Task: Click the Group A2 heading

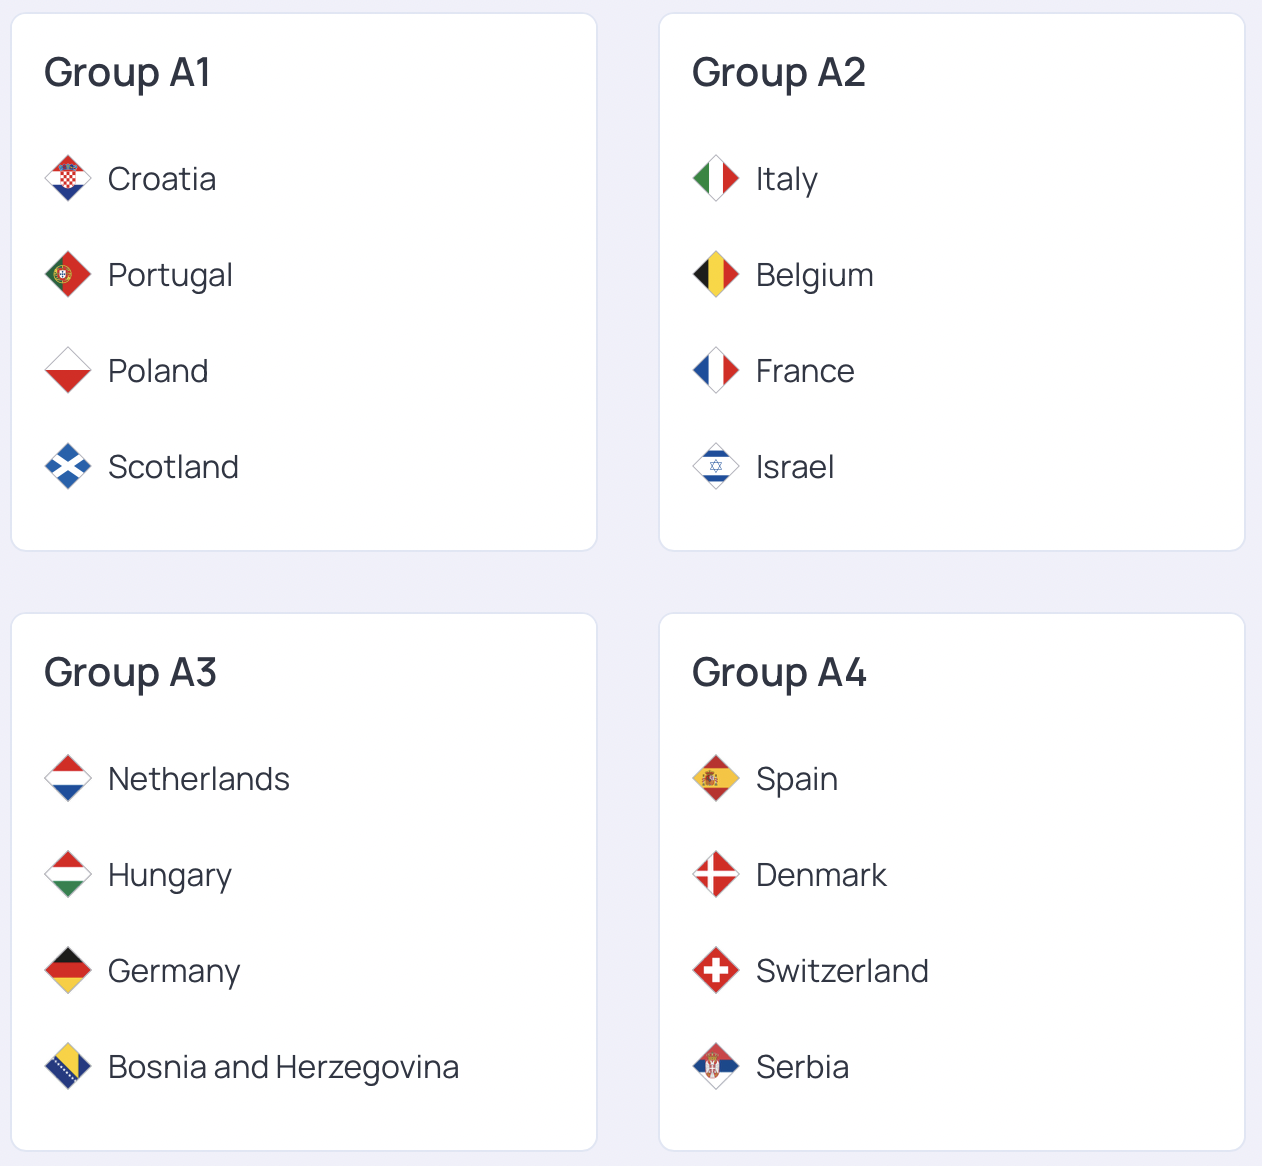Action: tap(778, 73)
